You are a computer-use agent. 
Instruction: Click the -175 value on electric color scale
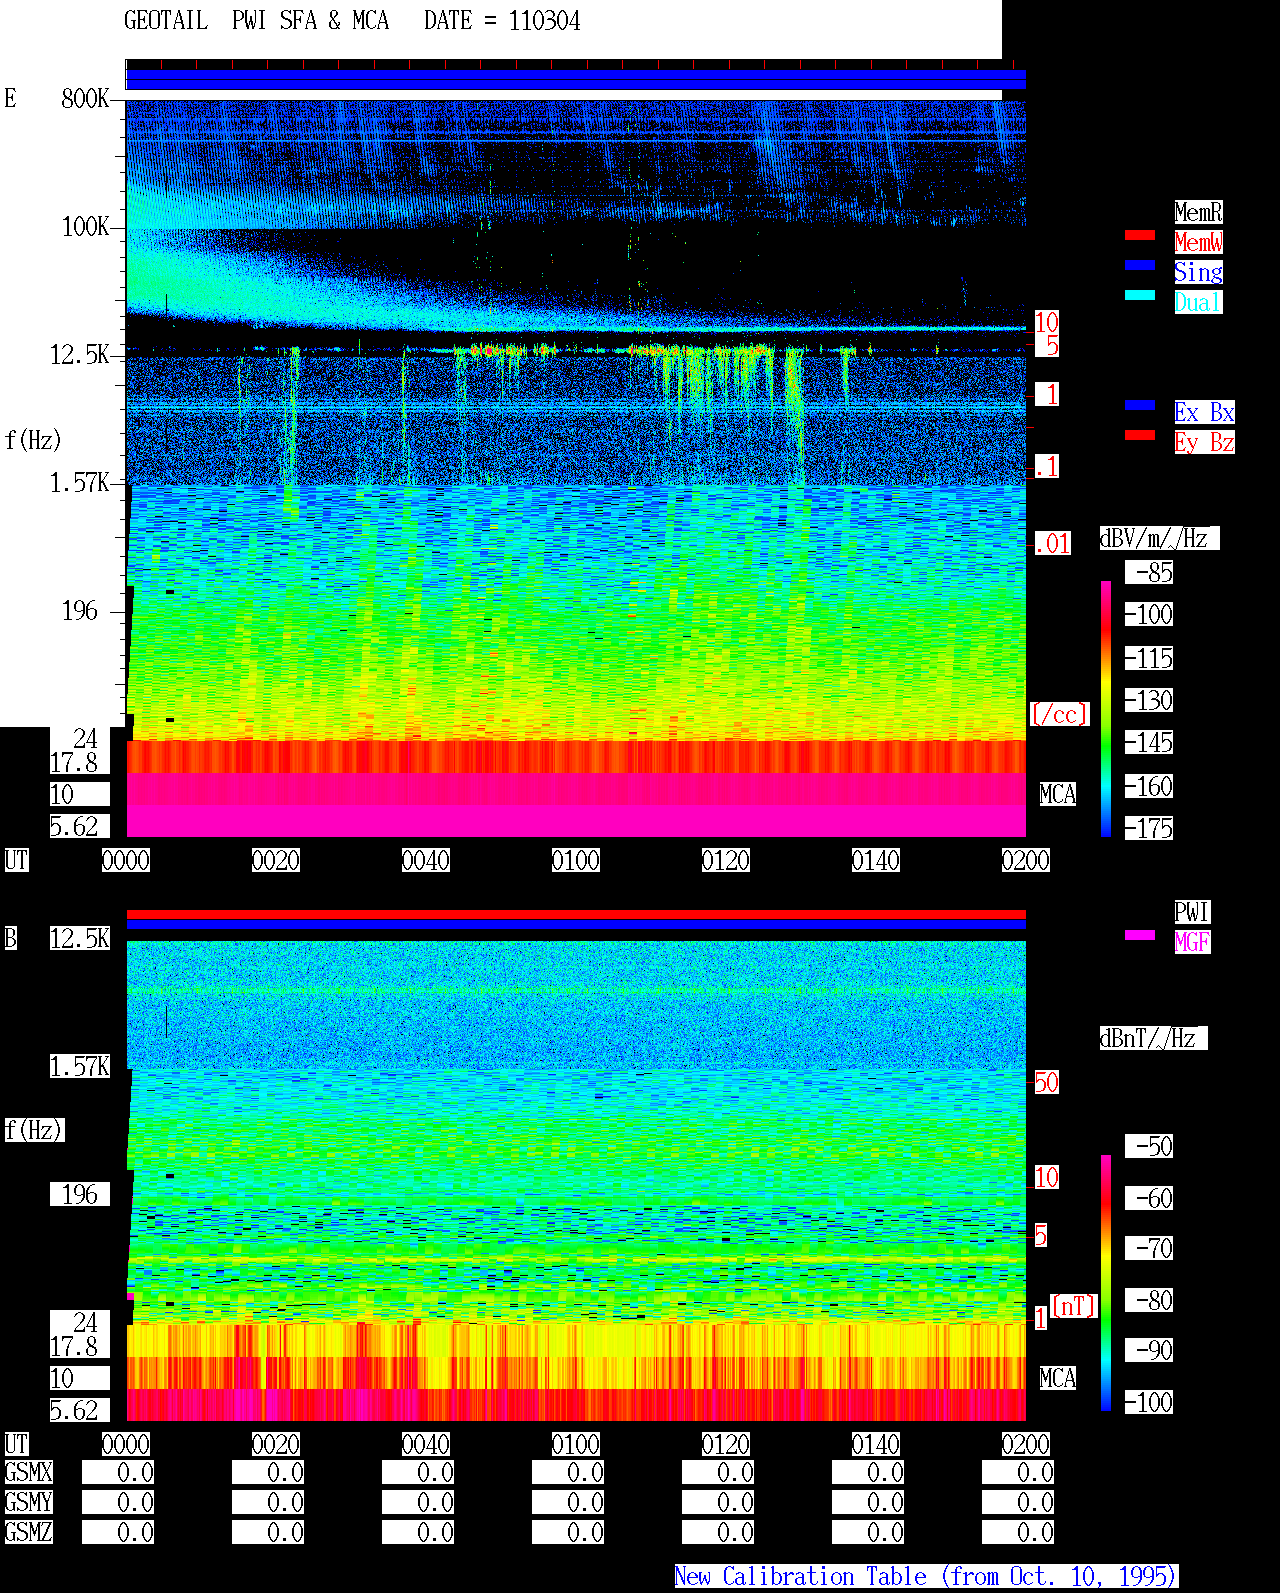tap(1149, 828)
